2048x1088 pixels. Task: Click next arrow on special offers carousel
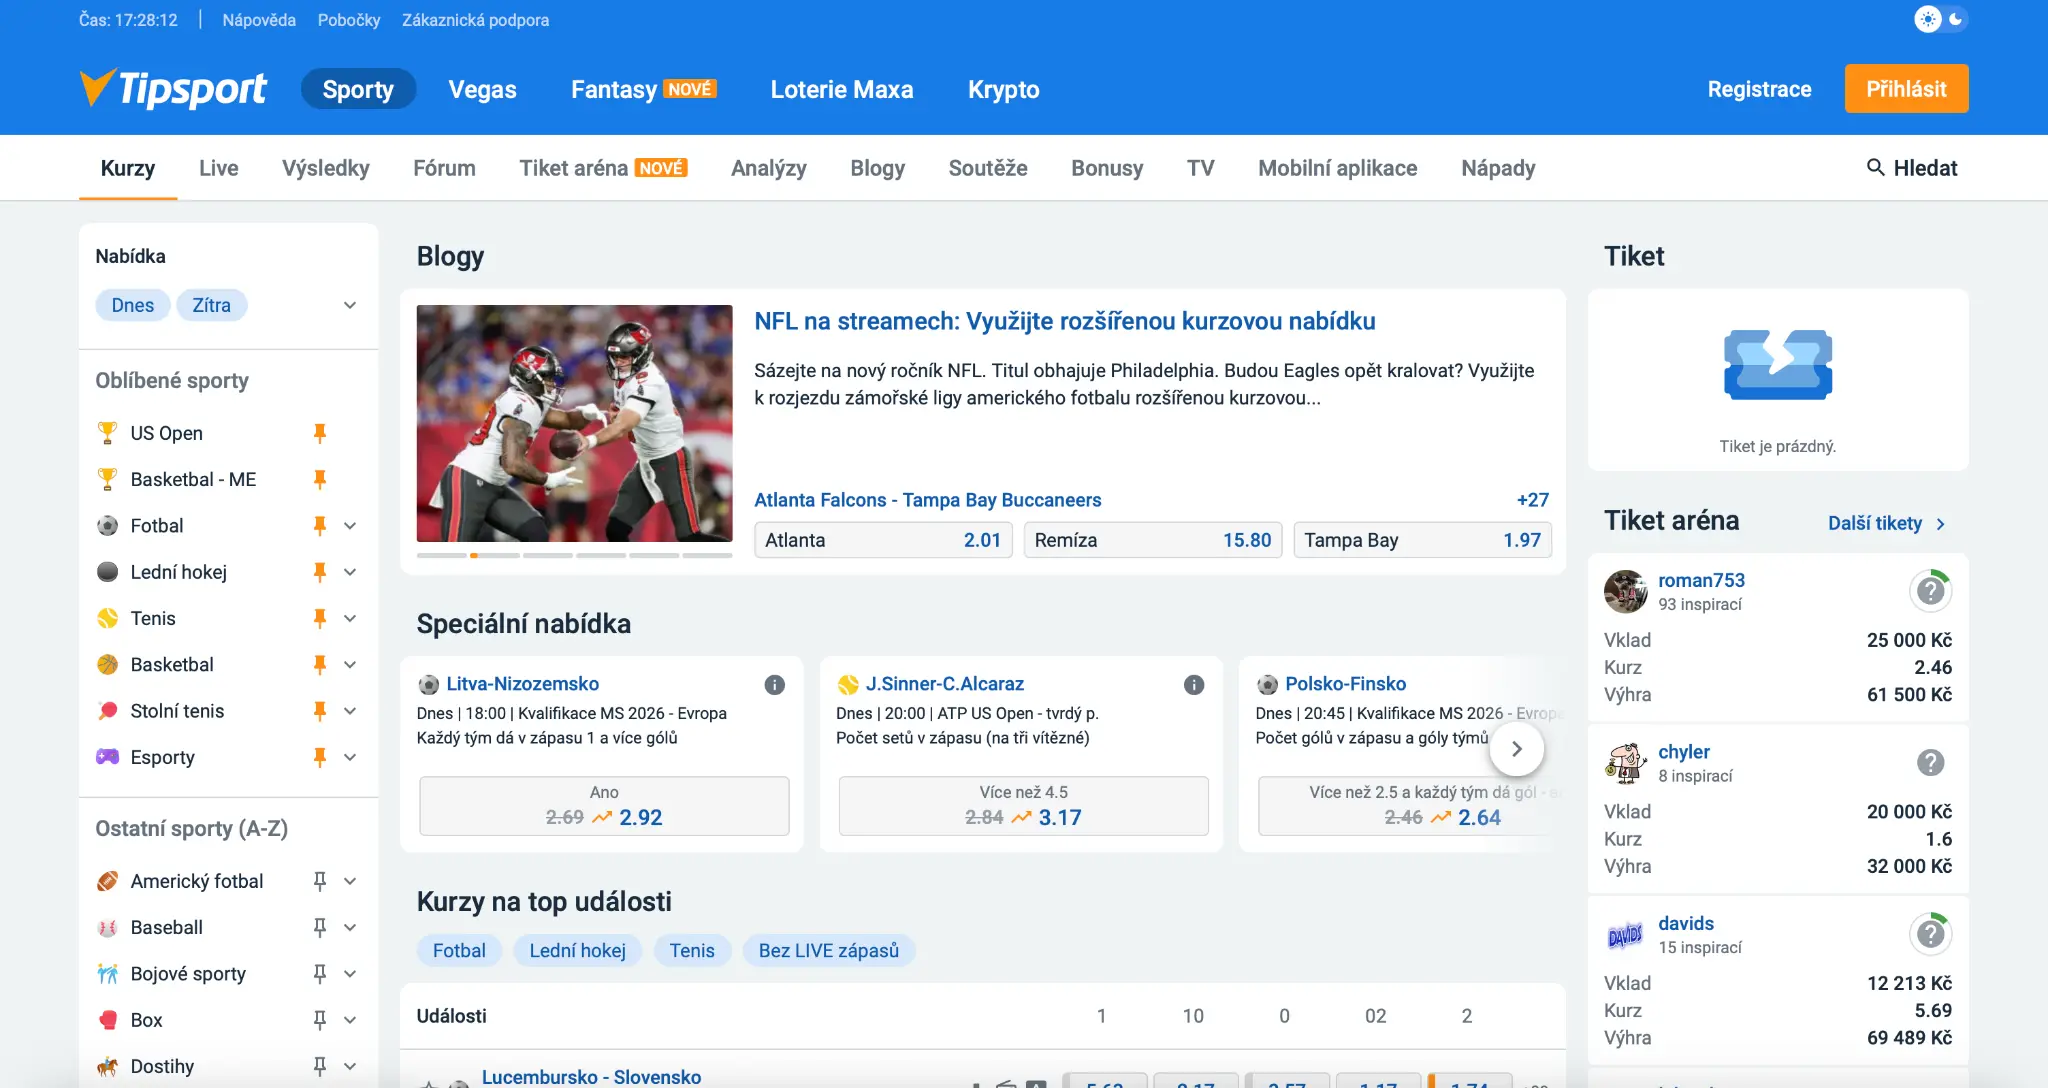click(1516, 749)
